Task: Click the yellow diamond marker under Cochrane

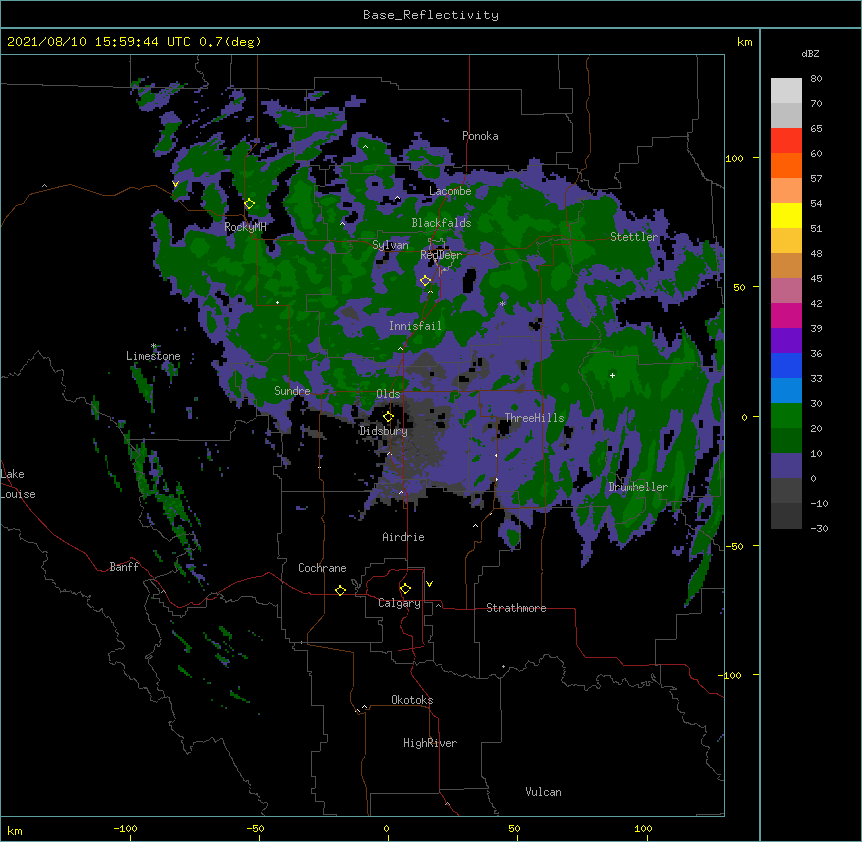Action: coord(340,590)
